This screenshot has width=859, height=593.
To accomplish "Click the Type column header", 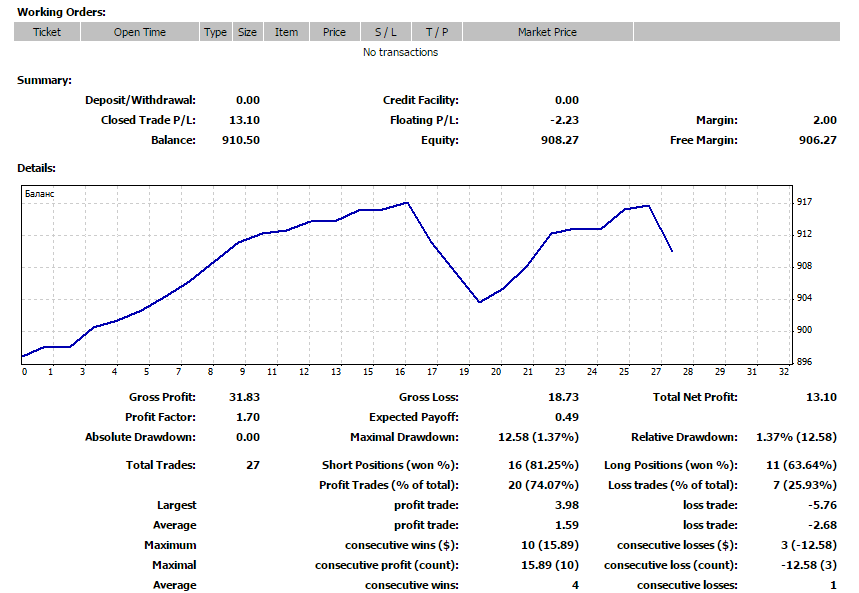I will [215, 32].
